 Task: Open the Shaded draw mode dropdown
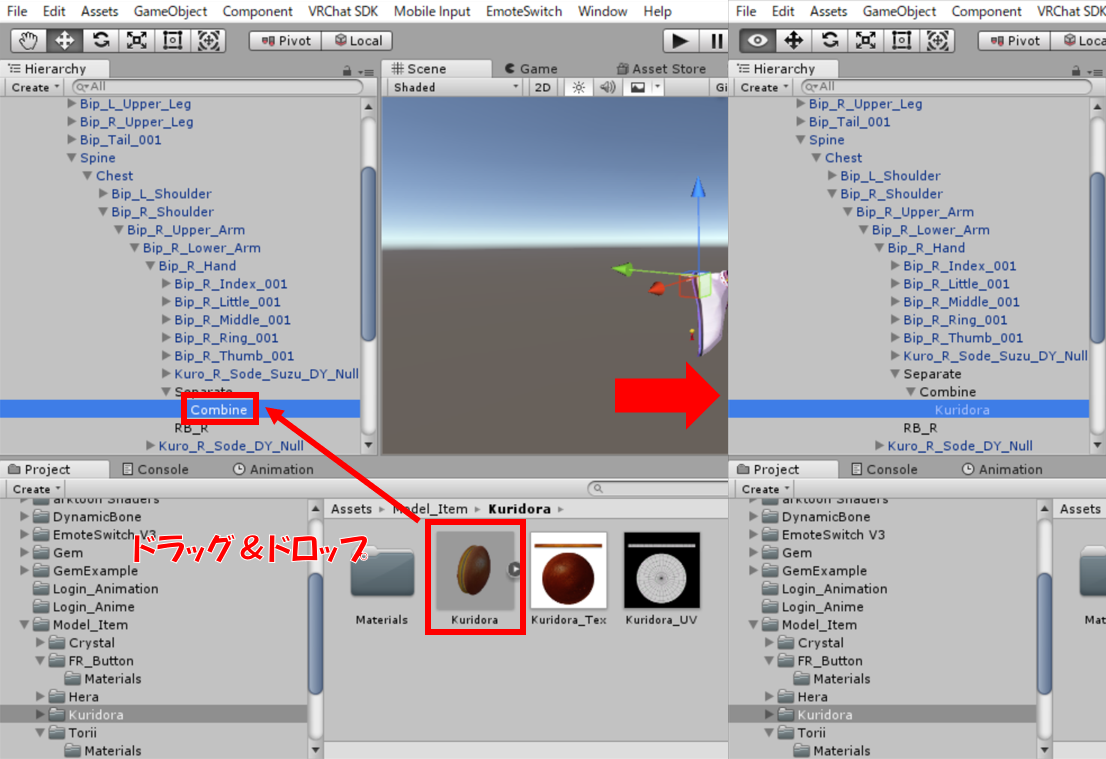(456, 87)
